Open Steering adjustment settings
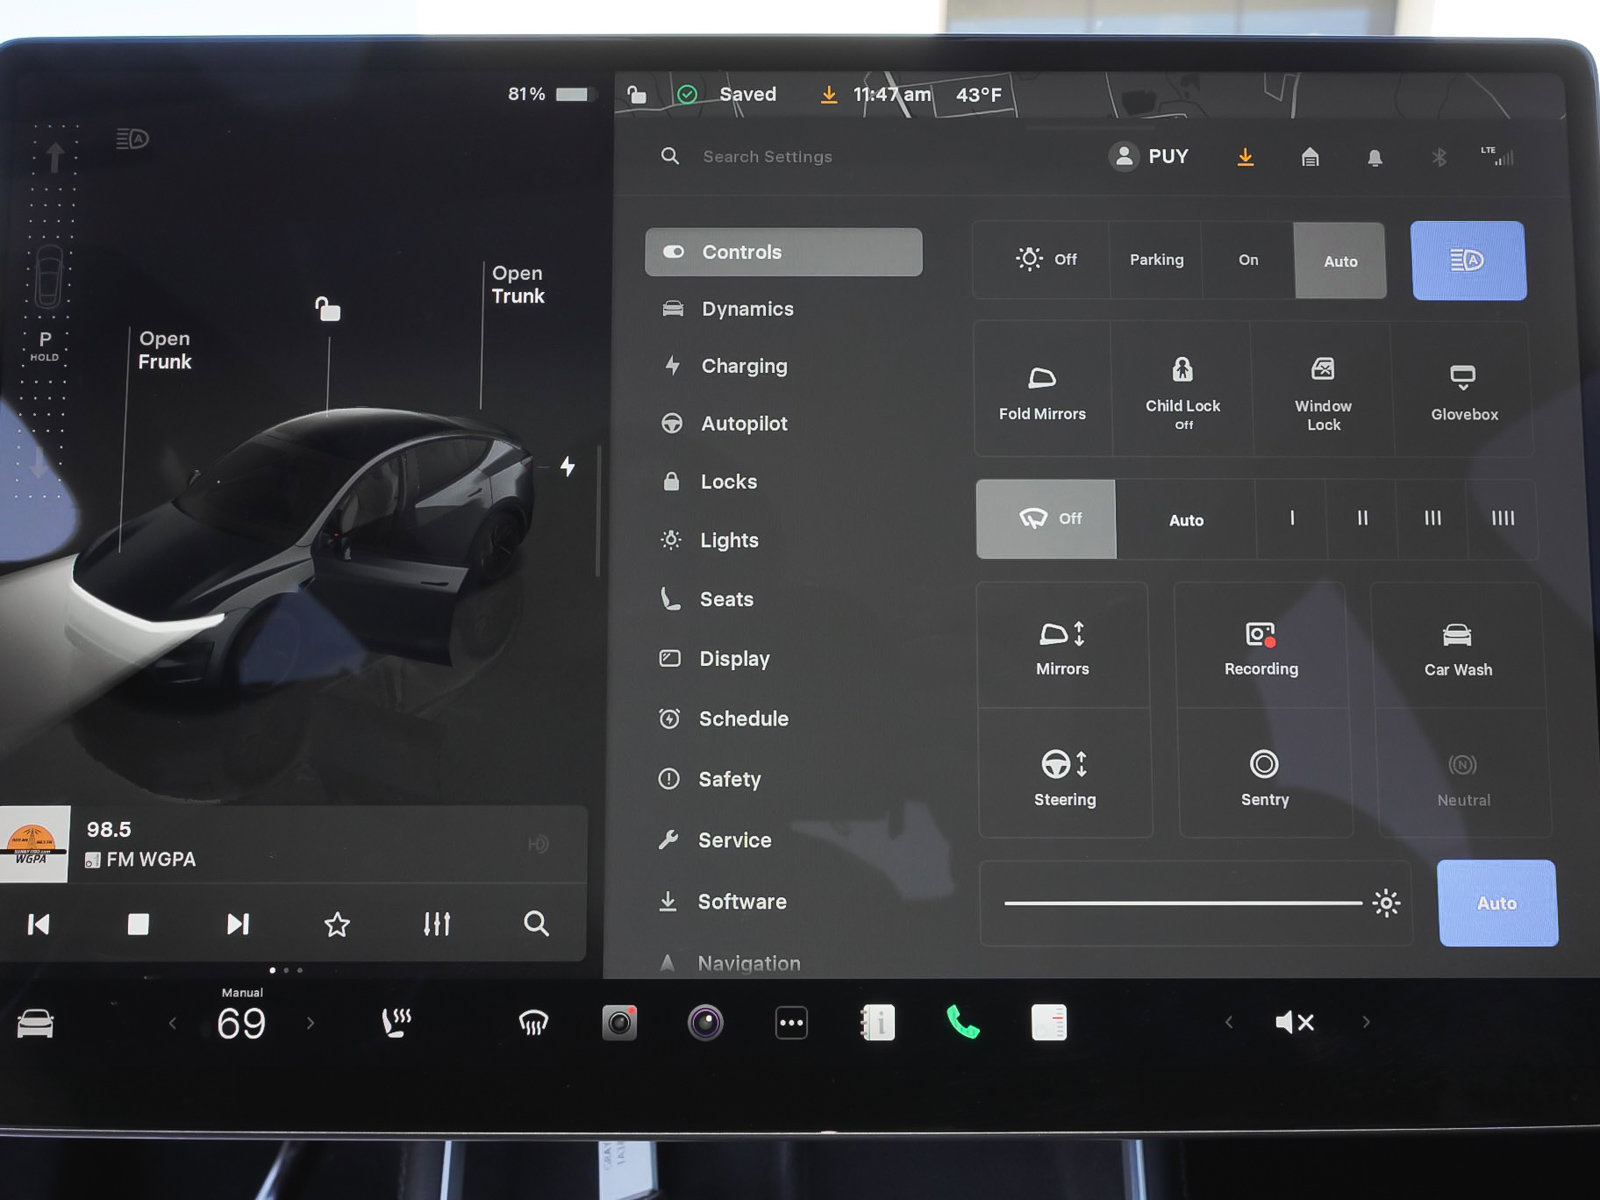The height and width of the screenshot is (1200, 1600). [1064, 775]
